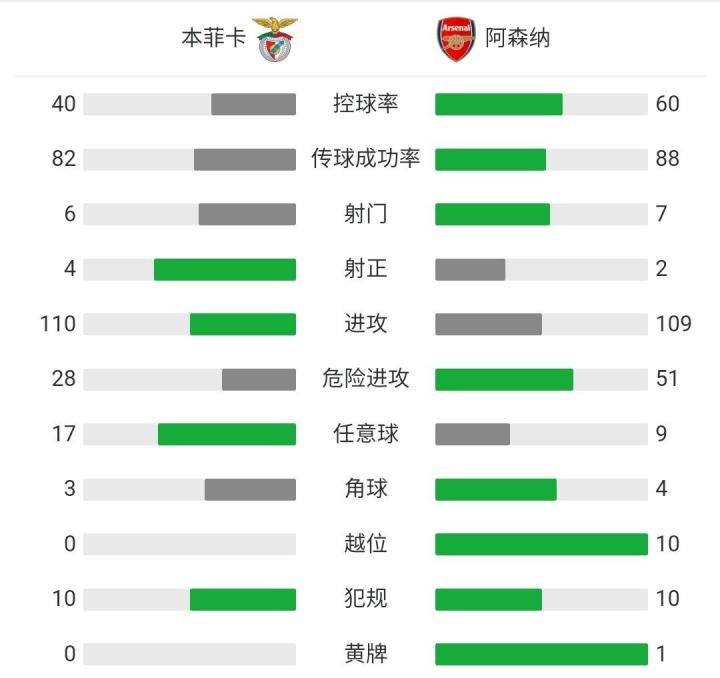Click the Arsenal club crest
Screen dimensions: 720x678
pos(456,40)
